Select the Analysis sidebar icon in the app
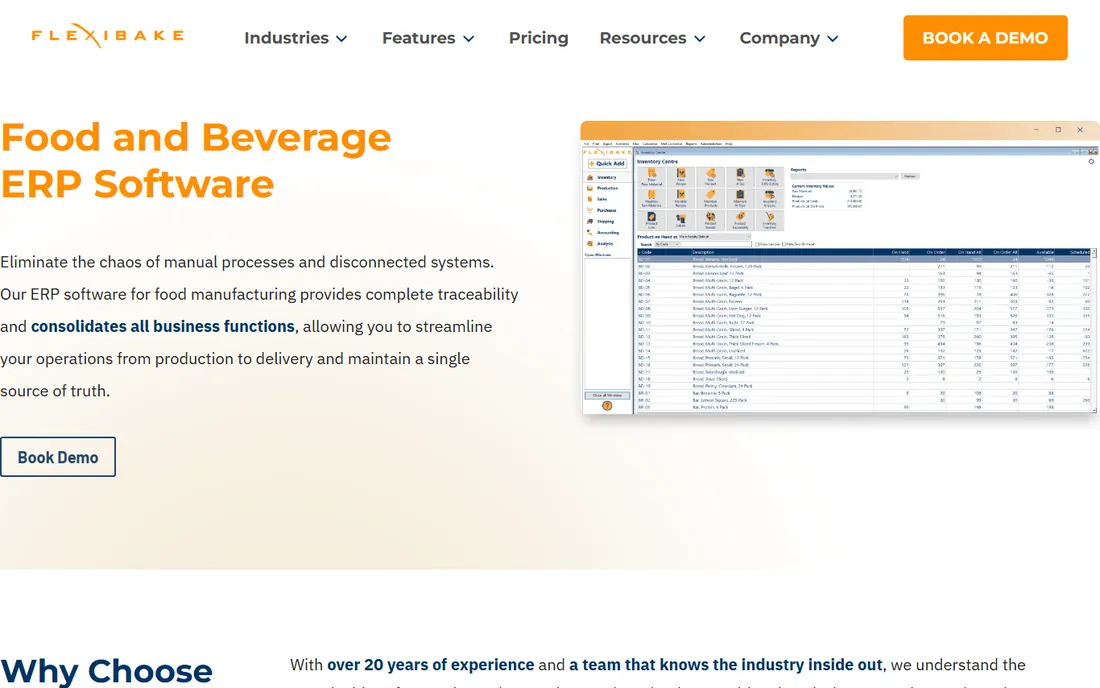The height and width of the screenshot is (688, 1100). pyautogui.click(x=590, y=243)
